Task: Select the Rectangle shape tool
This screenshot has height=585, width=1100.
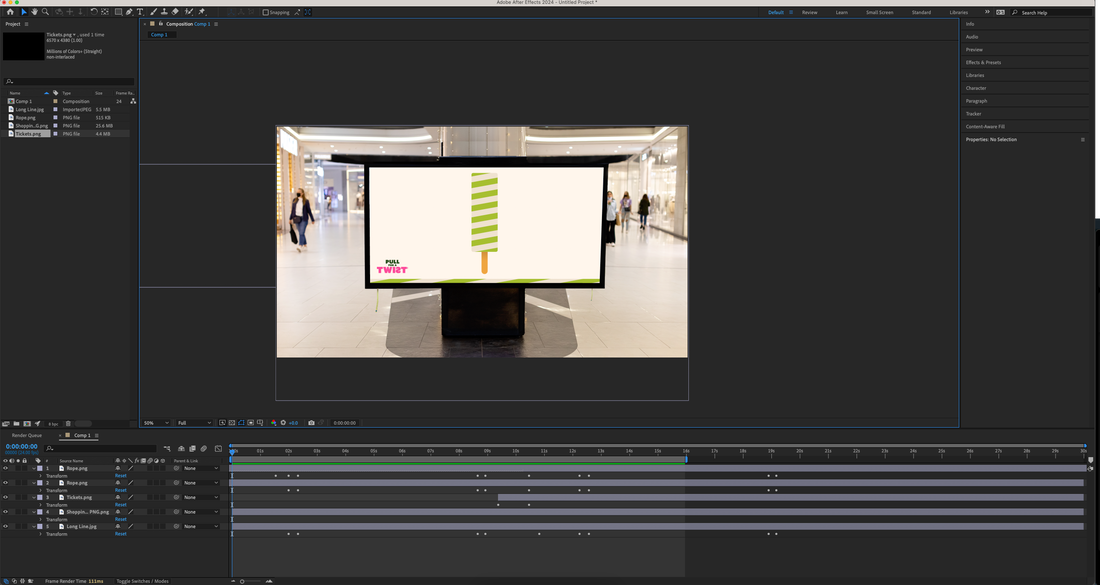Action: click(119, 12)
